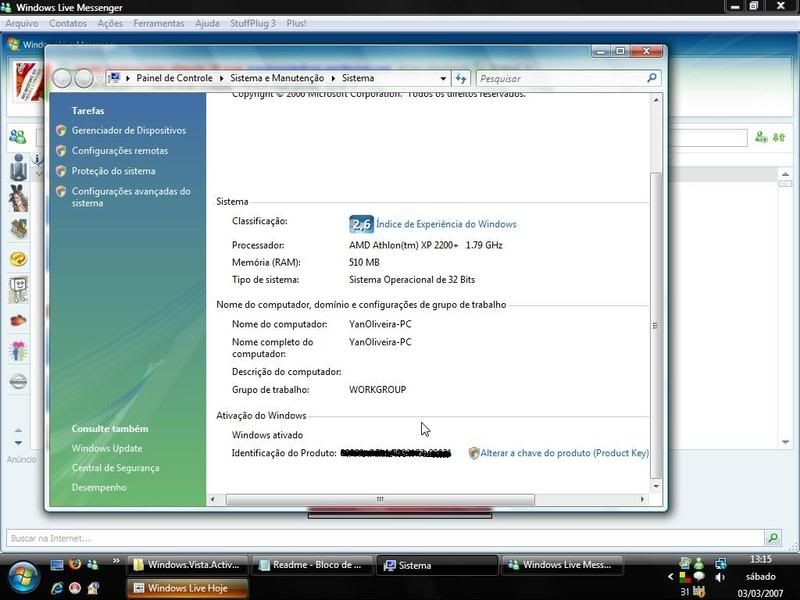
Task: Expand the arrow before Painel de Controle
Action: coord(128,79)
